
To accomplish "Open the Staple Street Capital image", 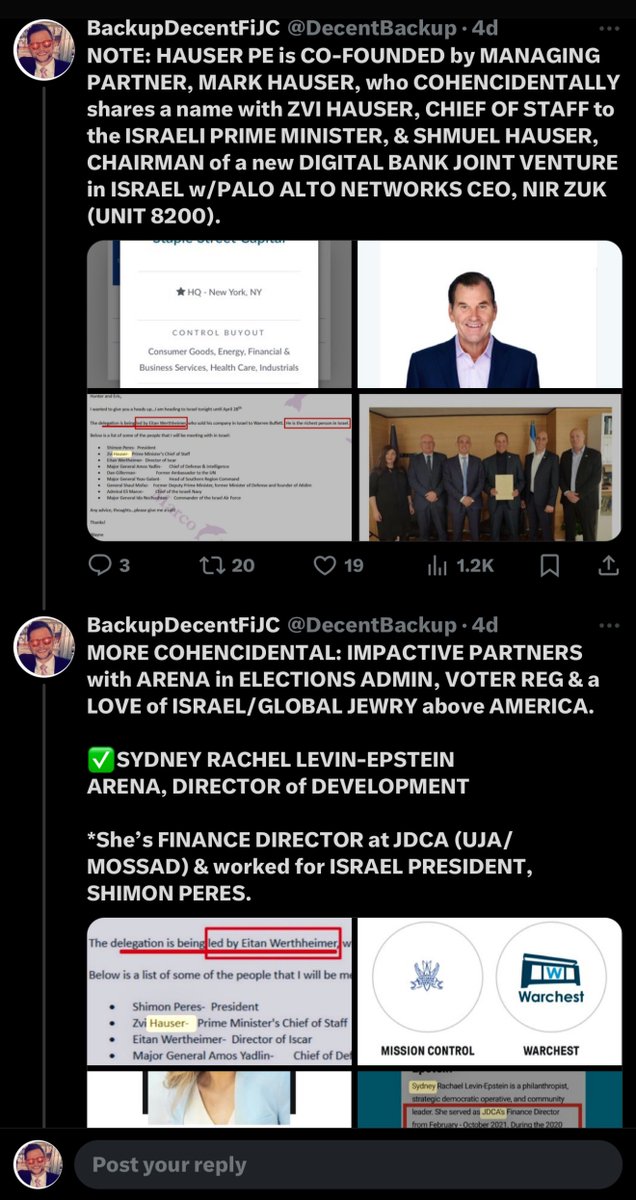I will tap(219, 314).
